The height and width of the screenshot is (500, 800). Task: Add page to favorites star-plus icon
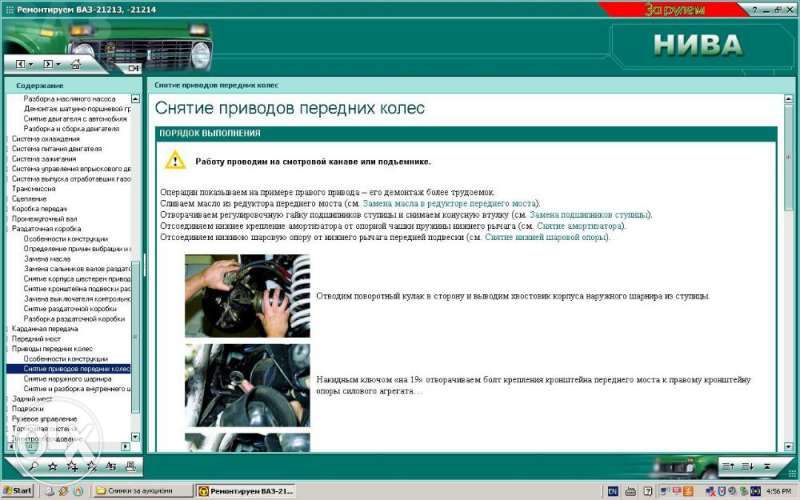point(72,466)
